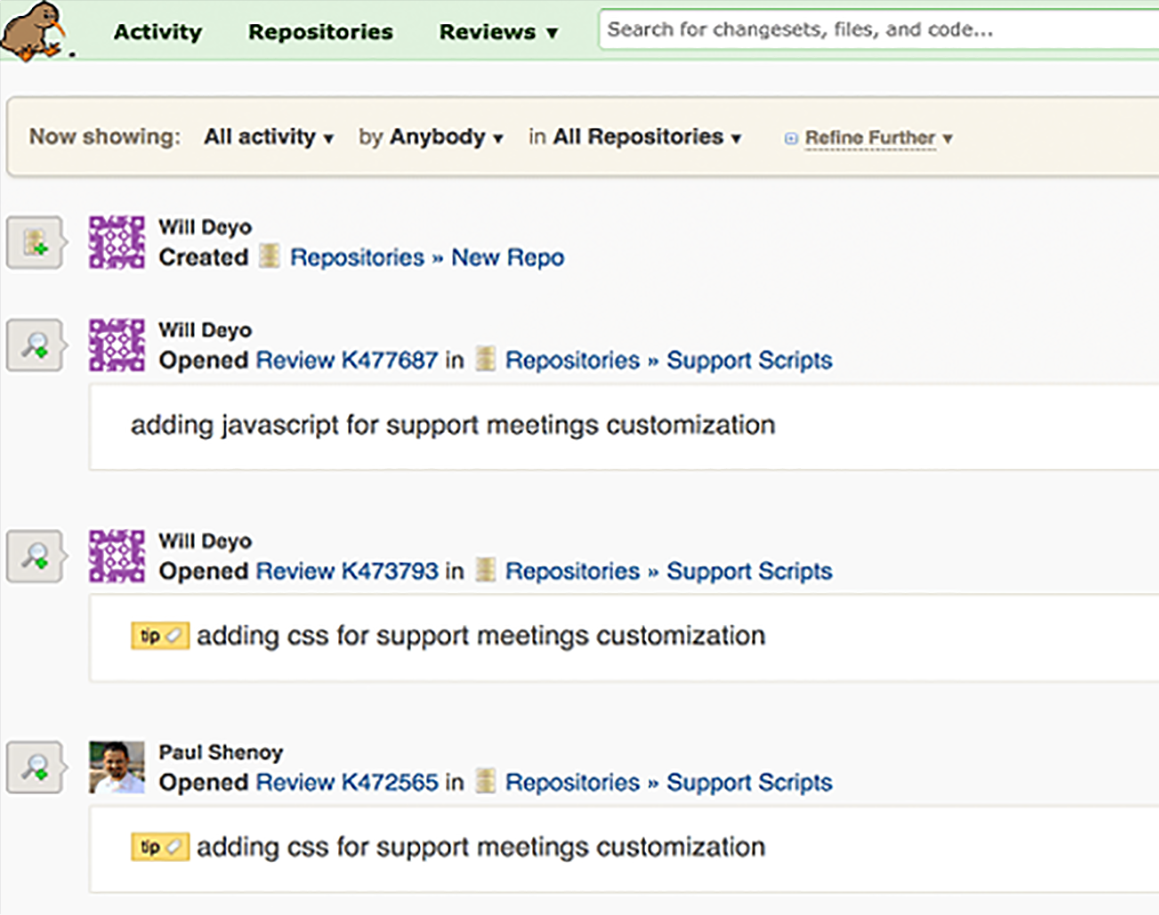Open the All activity filter dropdown
Image resolution: width=1159 pixels, height=915 pixels.
[x=268, y=137]
